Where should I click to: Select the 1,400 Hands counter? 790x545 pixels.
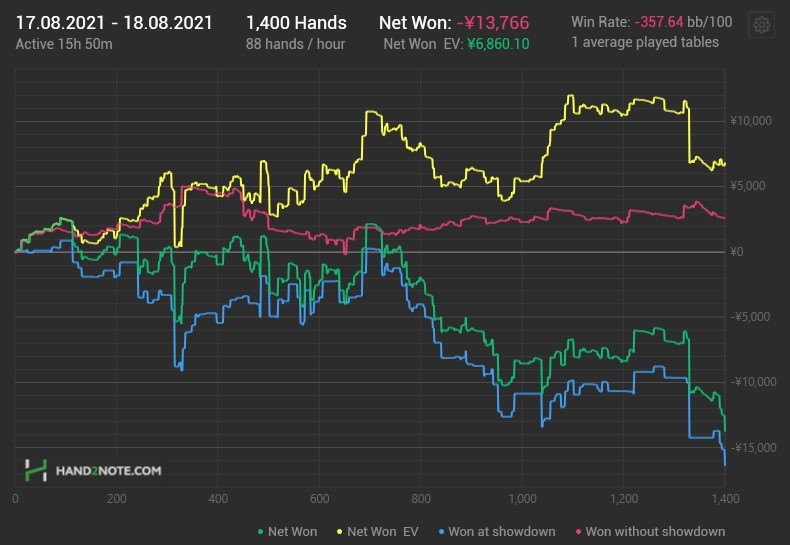point(296,22)
